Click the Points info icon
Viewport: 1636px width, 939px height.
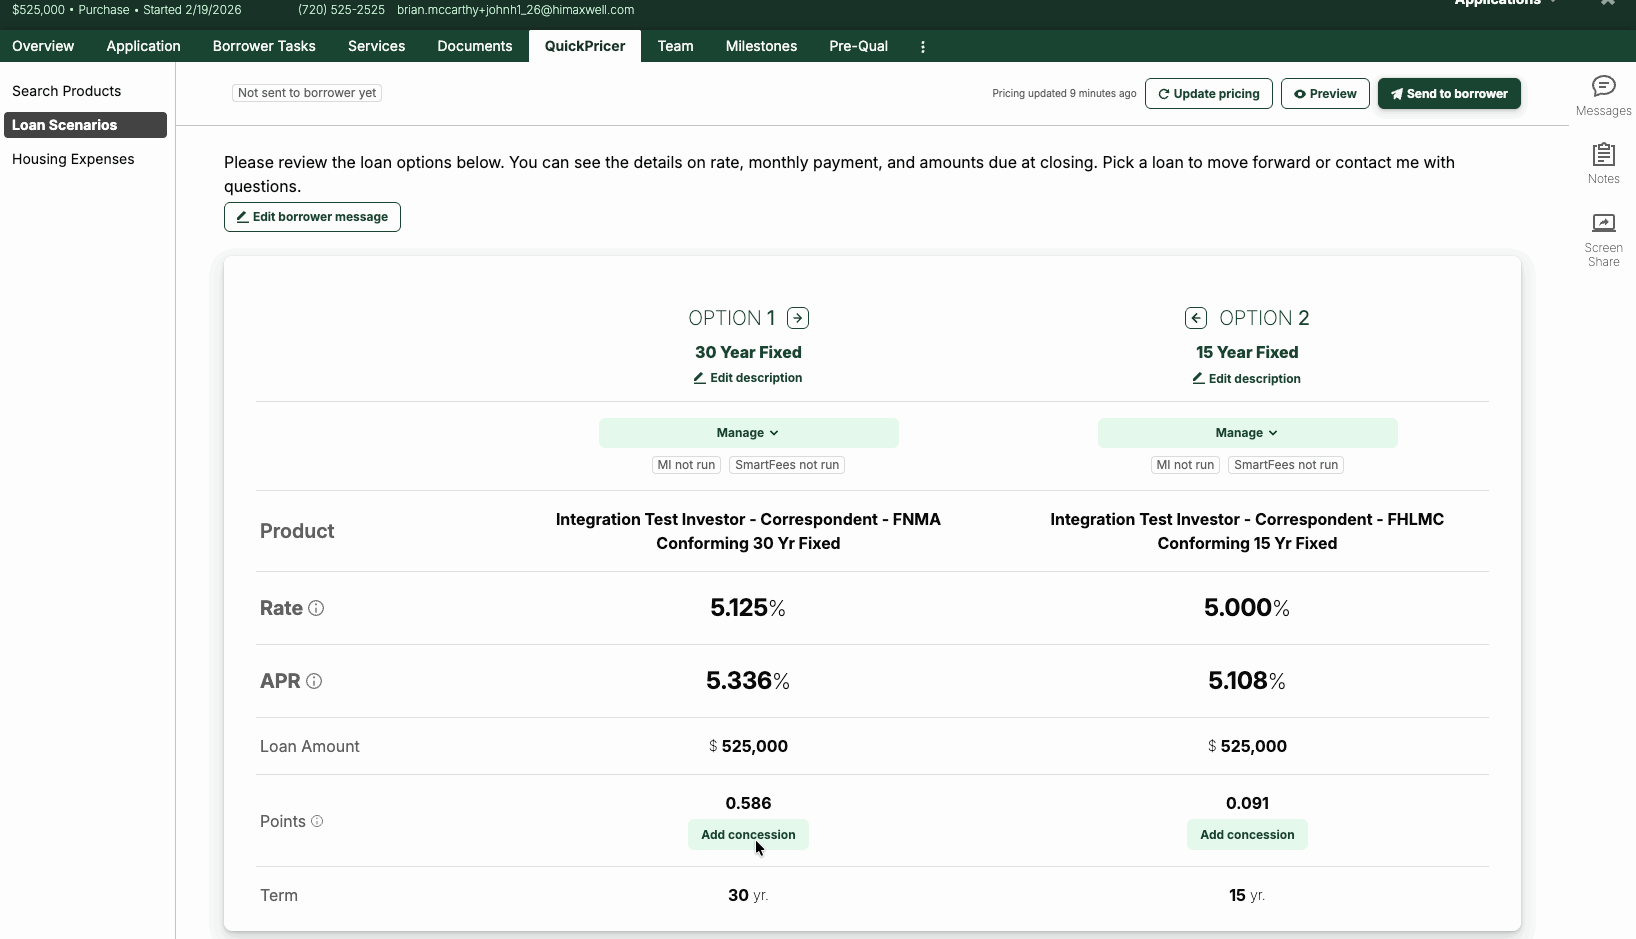coord(317,821)
